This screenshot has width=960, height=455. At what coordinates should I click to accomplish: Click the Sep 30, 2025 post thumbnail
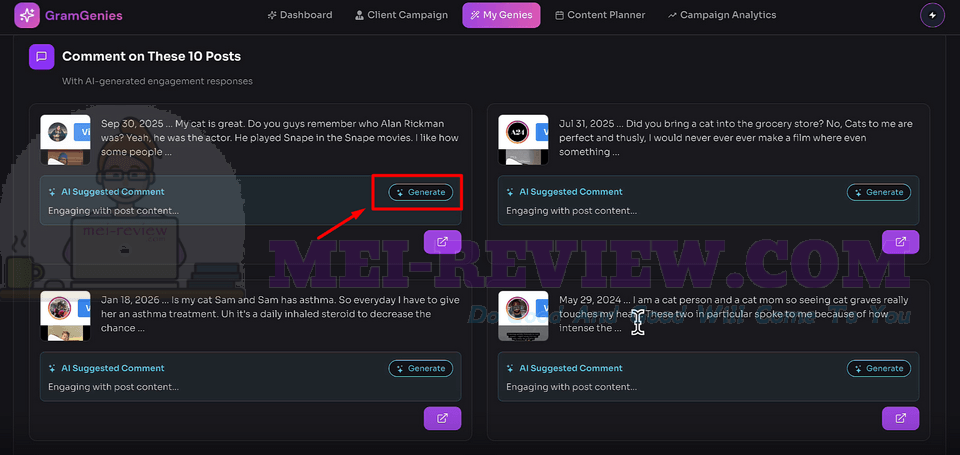tap(65, 139)
